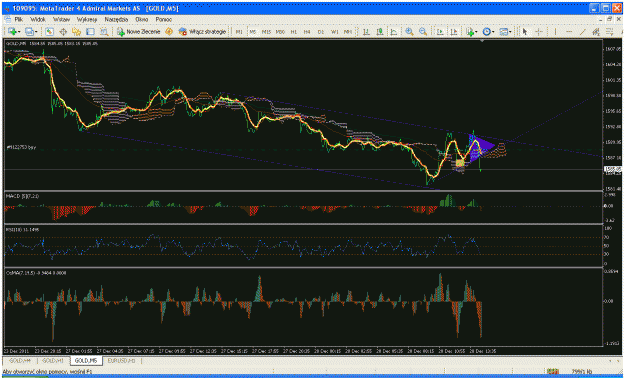Open the Pomoc menu
Screen dimensions: 625x378
[163, 19]
